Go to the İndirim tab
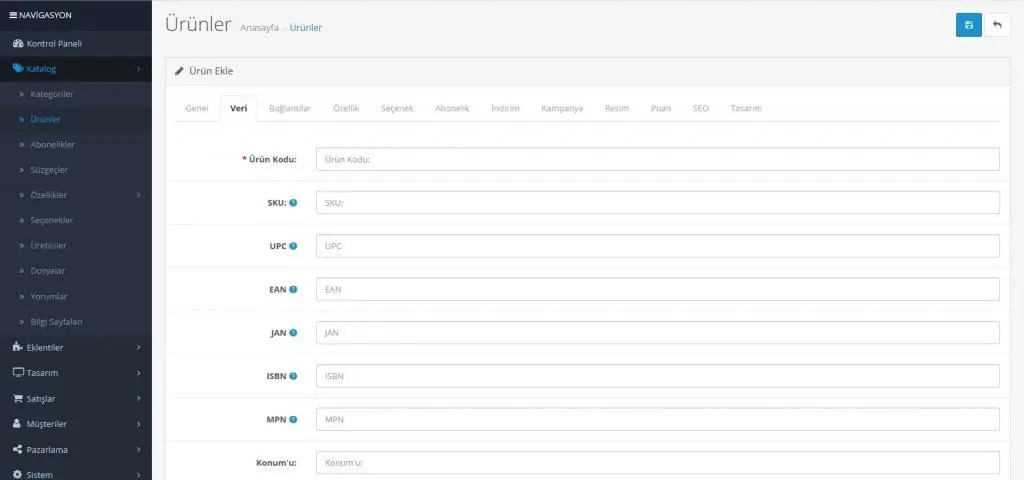Viewport: 1024px width, 480px height. [505, 108]
